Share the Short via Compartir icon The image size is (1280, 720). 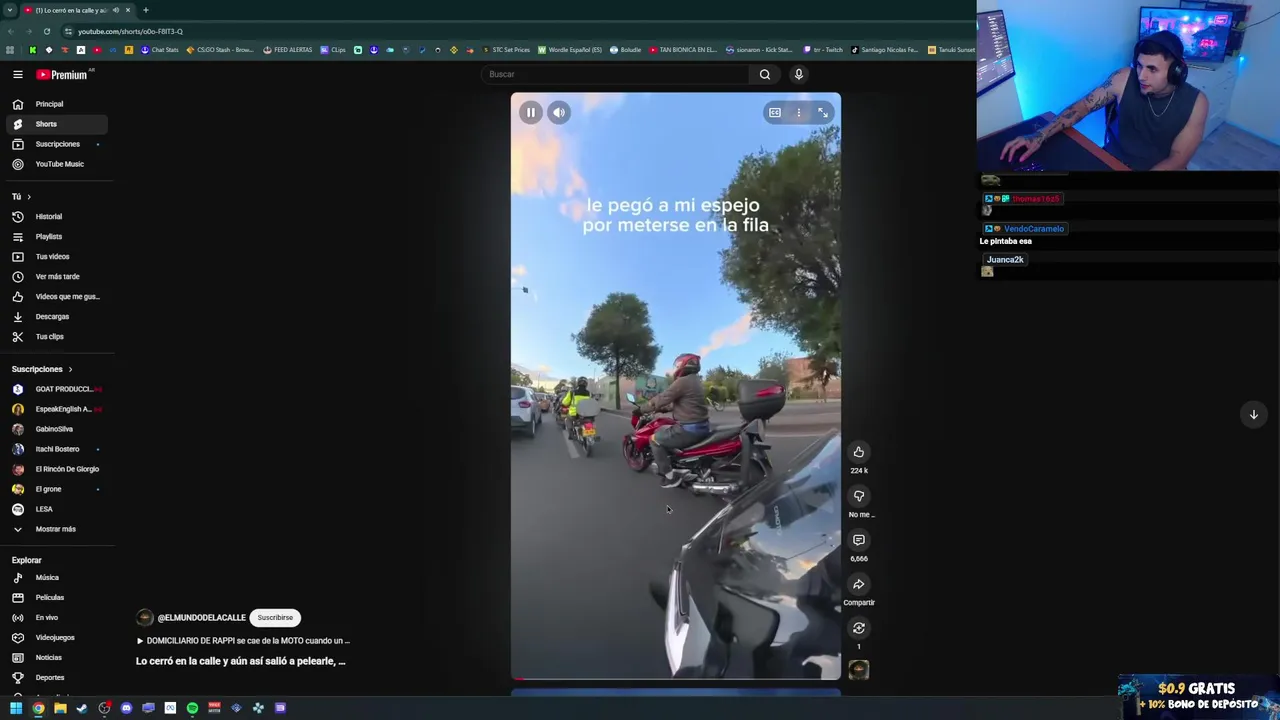coord(858,584)
